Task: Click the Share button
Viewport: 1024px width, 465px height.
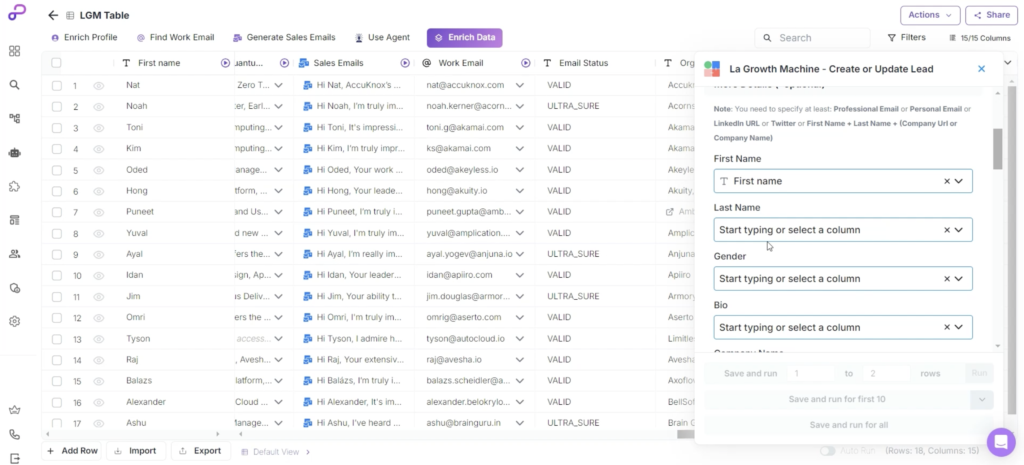Action: 992,15
